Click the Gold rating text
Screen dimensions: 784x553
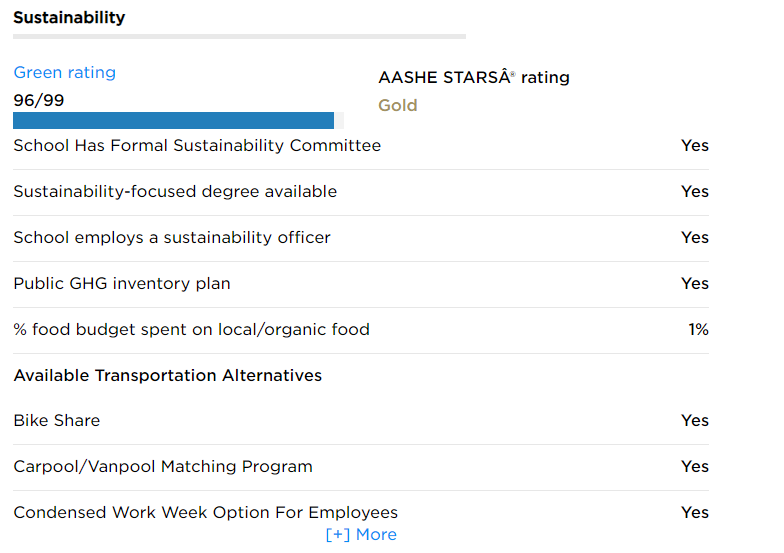[398, 106]
